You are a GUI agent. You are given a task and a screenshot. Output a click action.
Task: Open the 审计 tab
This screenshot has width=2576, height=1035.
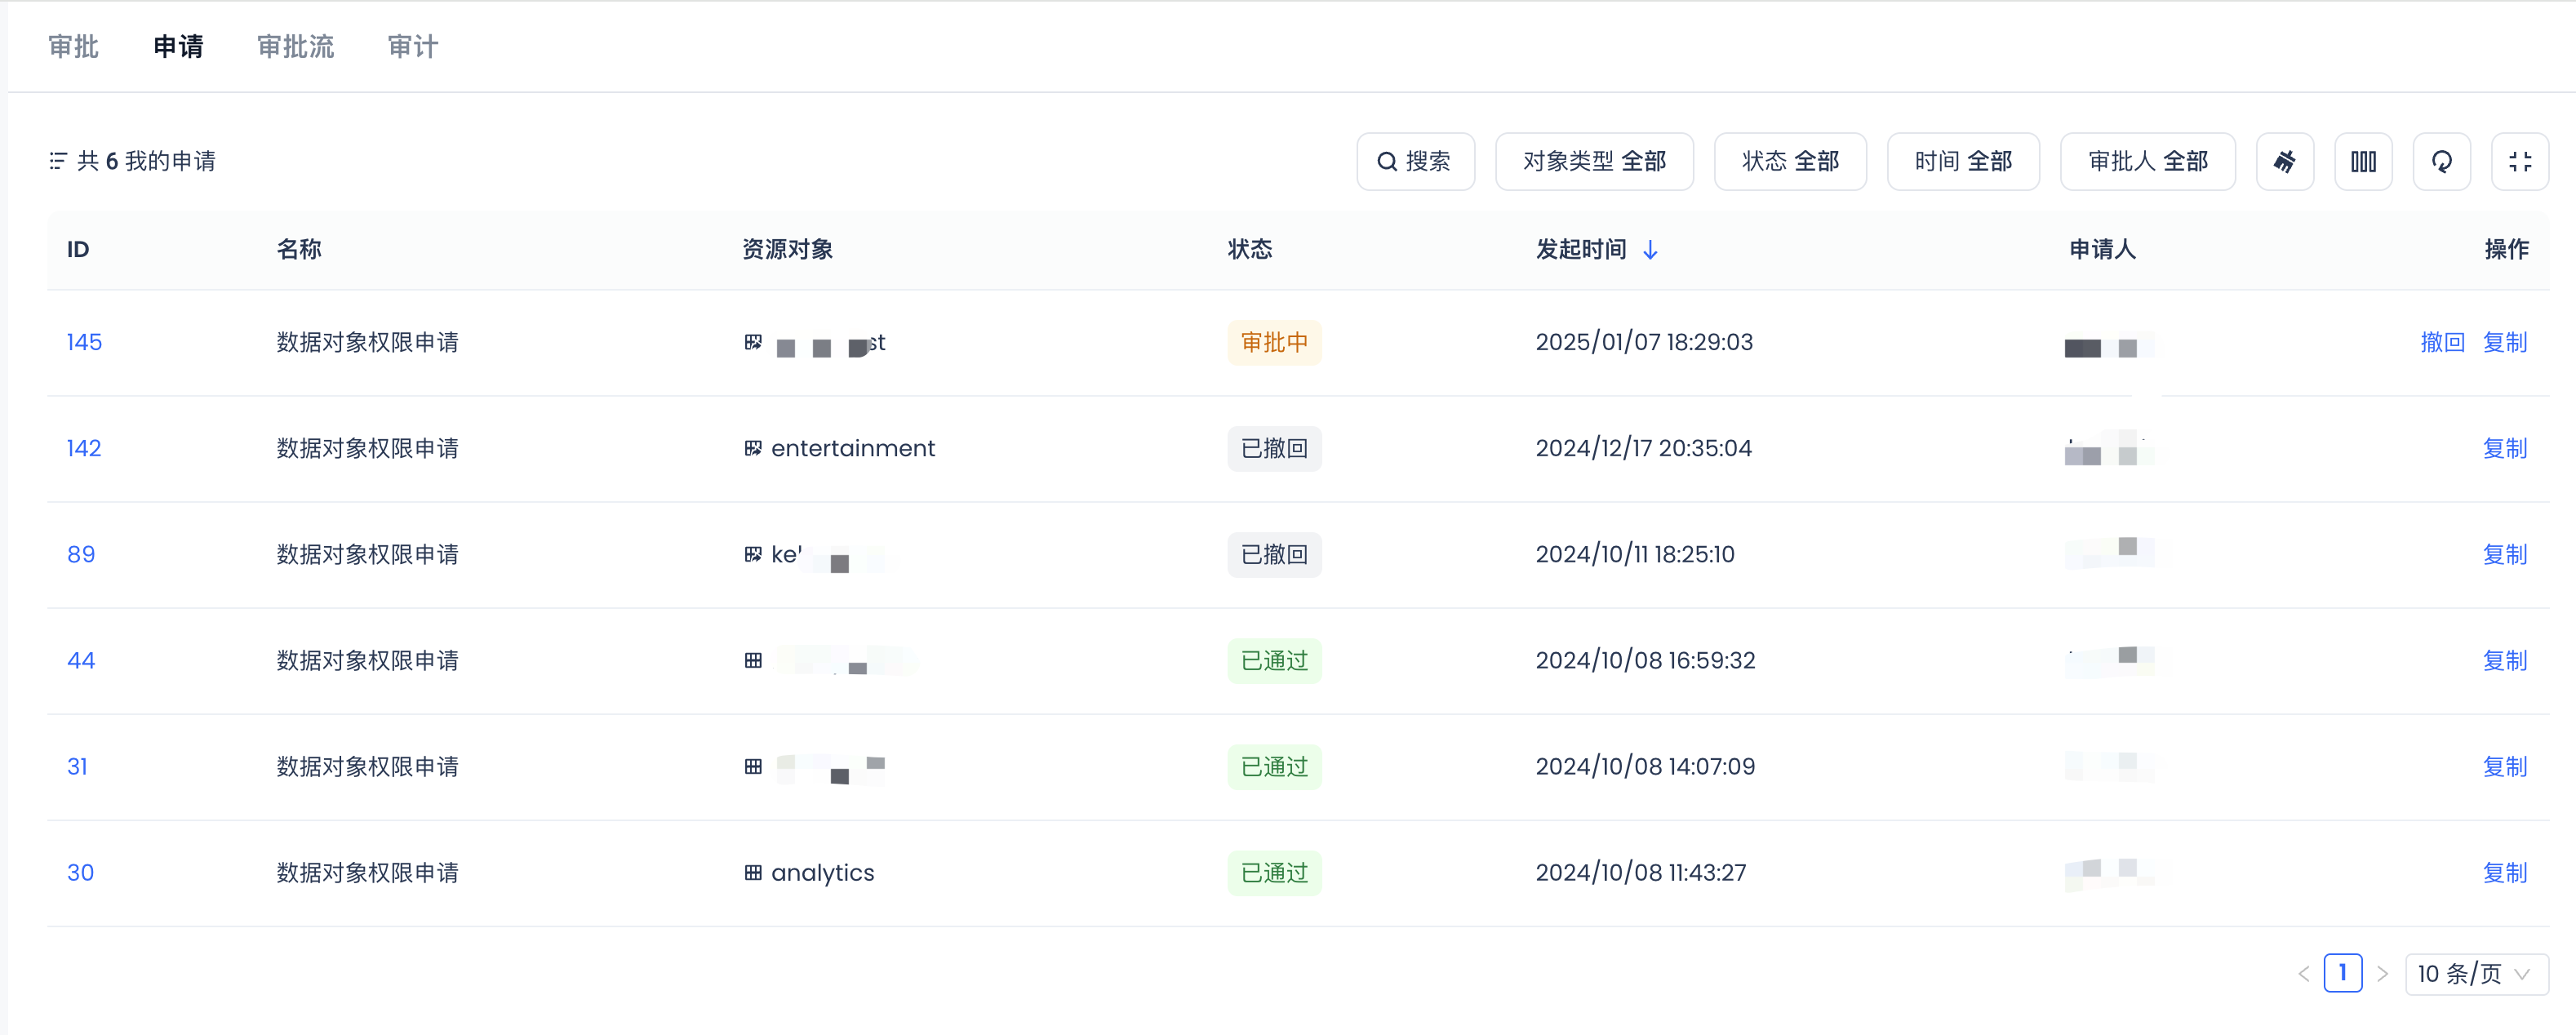click(412, 46)
